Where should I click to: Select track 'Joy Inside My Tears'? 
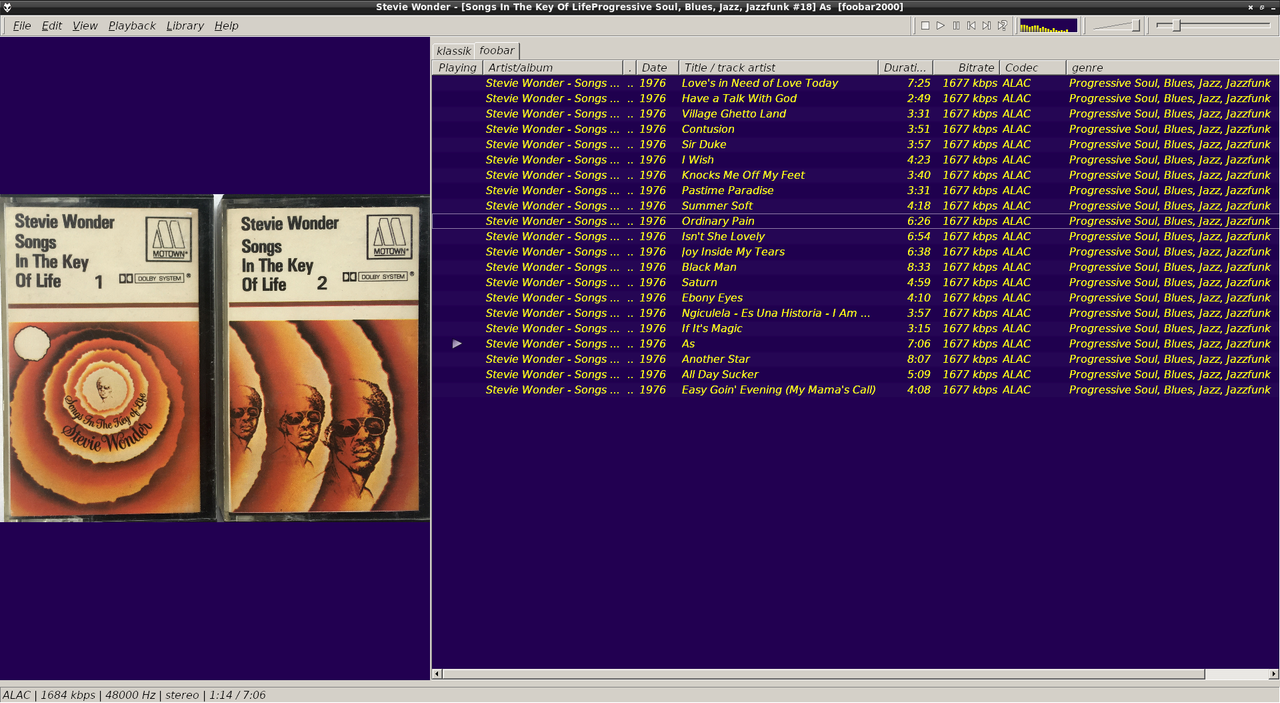tap(733, 252)
